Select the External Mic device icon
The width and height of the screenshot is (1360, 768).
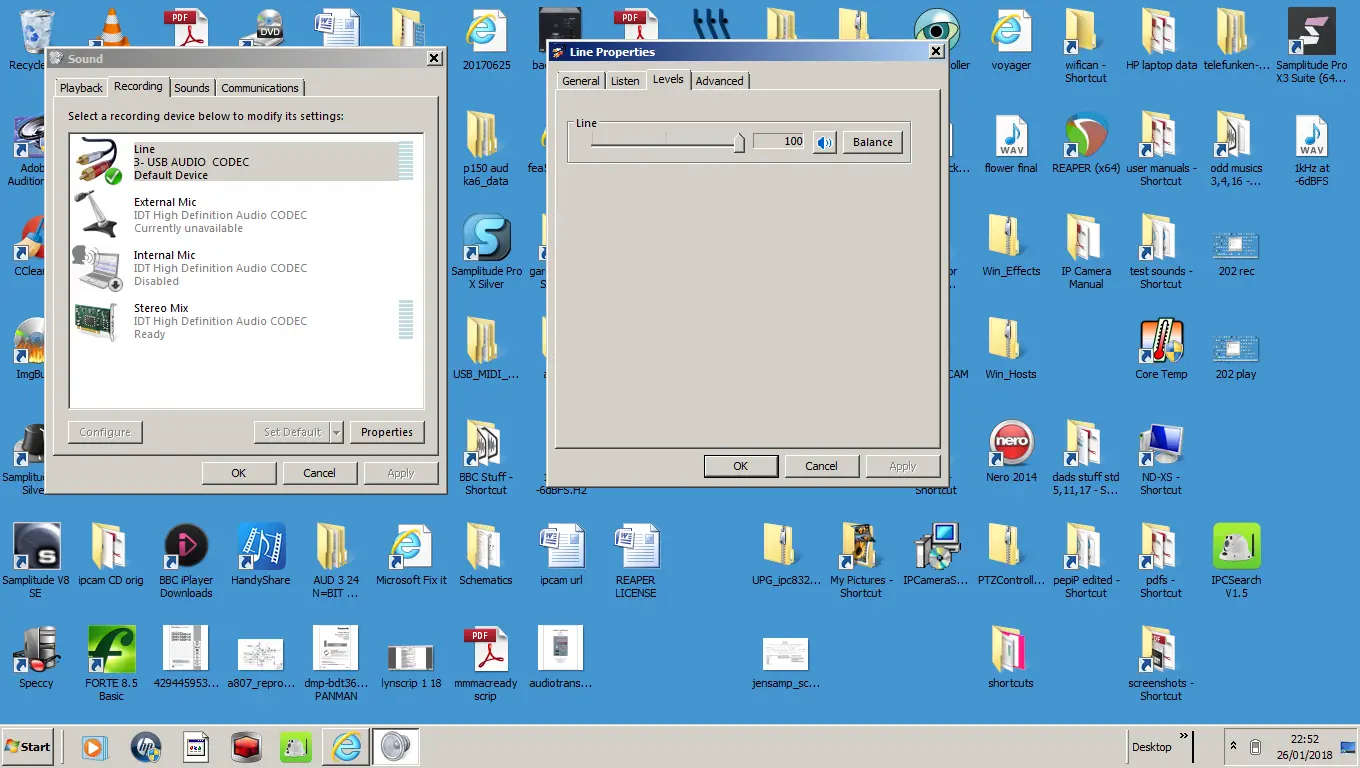click(x=97, y=214)
